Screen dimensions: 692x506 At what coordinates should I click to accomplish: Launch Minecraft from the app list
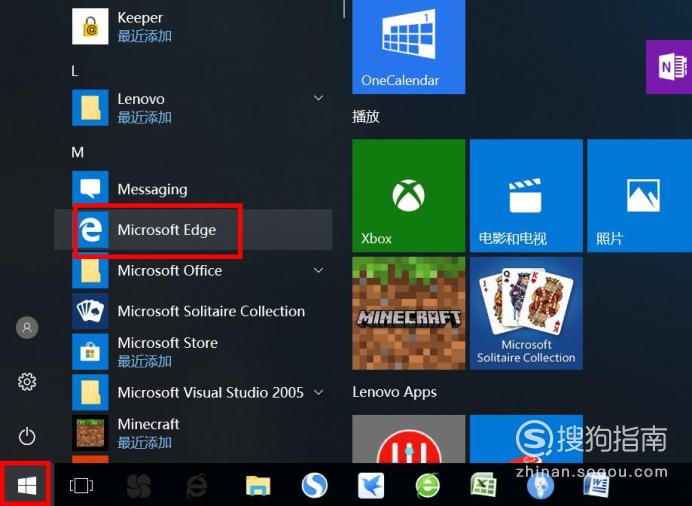[193, 432]
